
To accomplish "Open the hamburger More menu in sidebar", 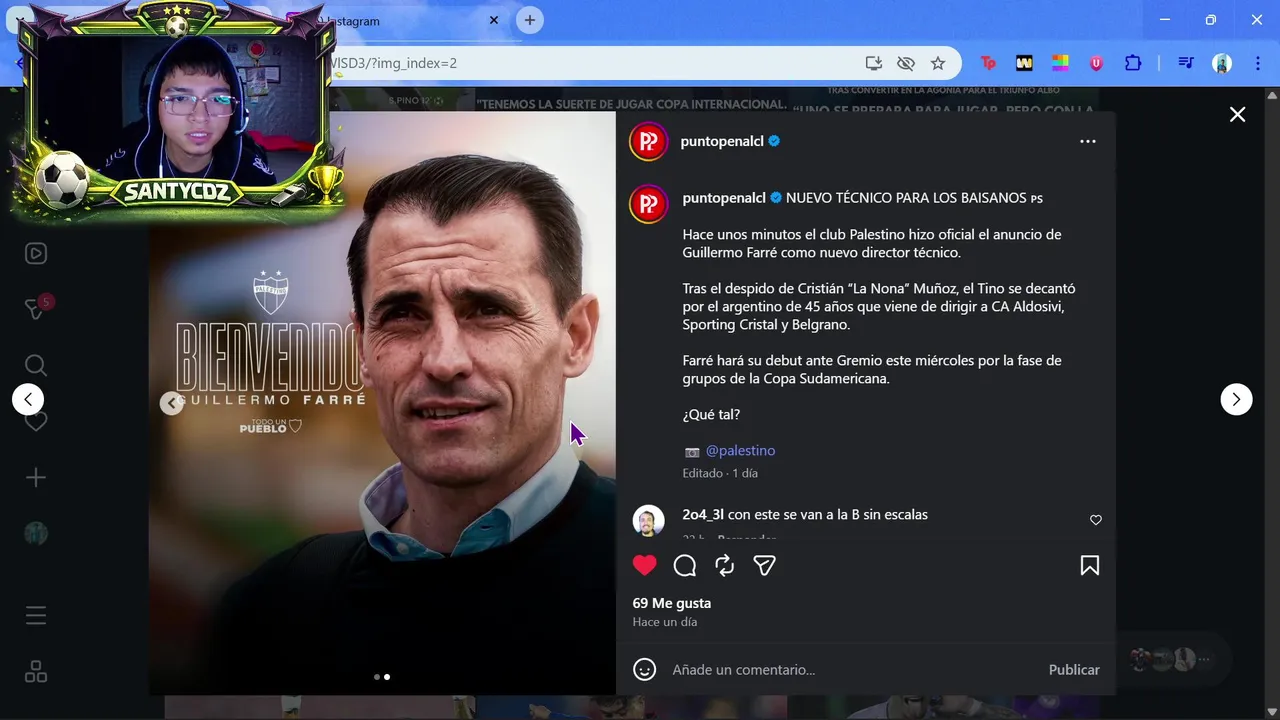I will click(36, 616).
